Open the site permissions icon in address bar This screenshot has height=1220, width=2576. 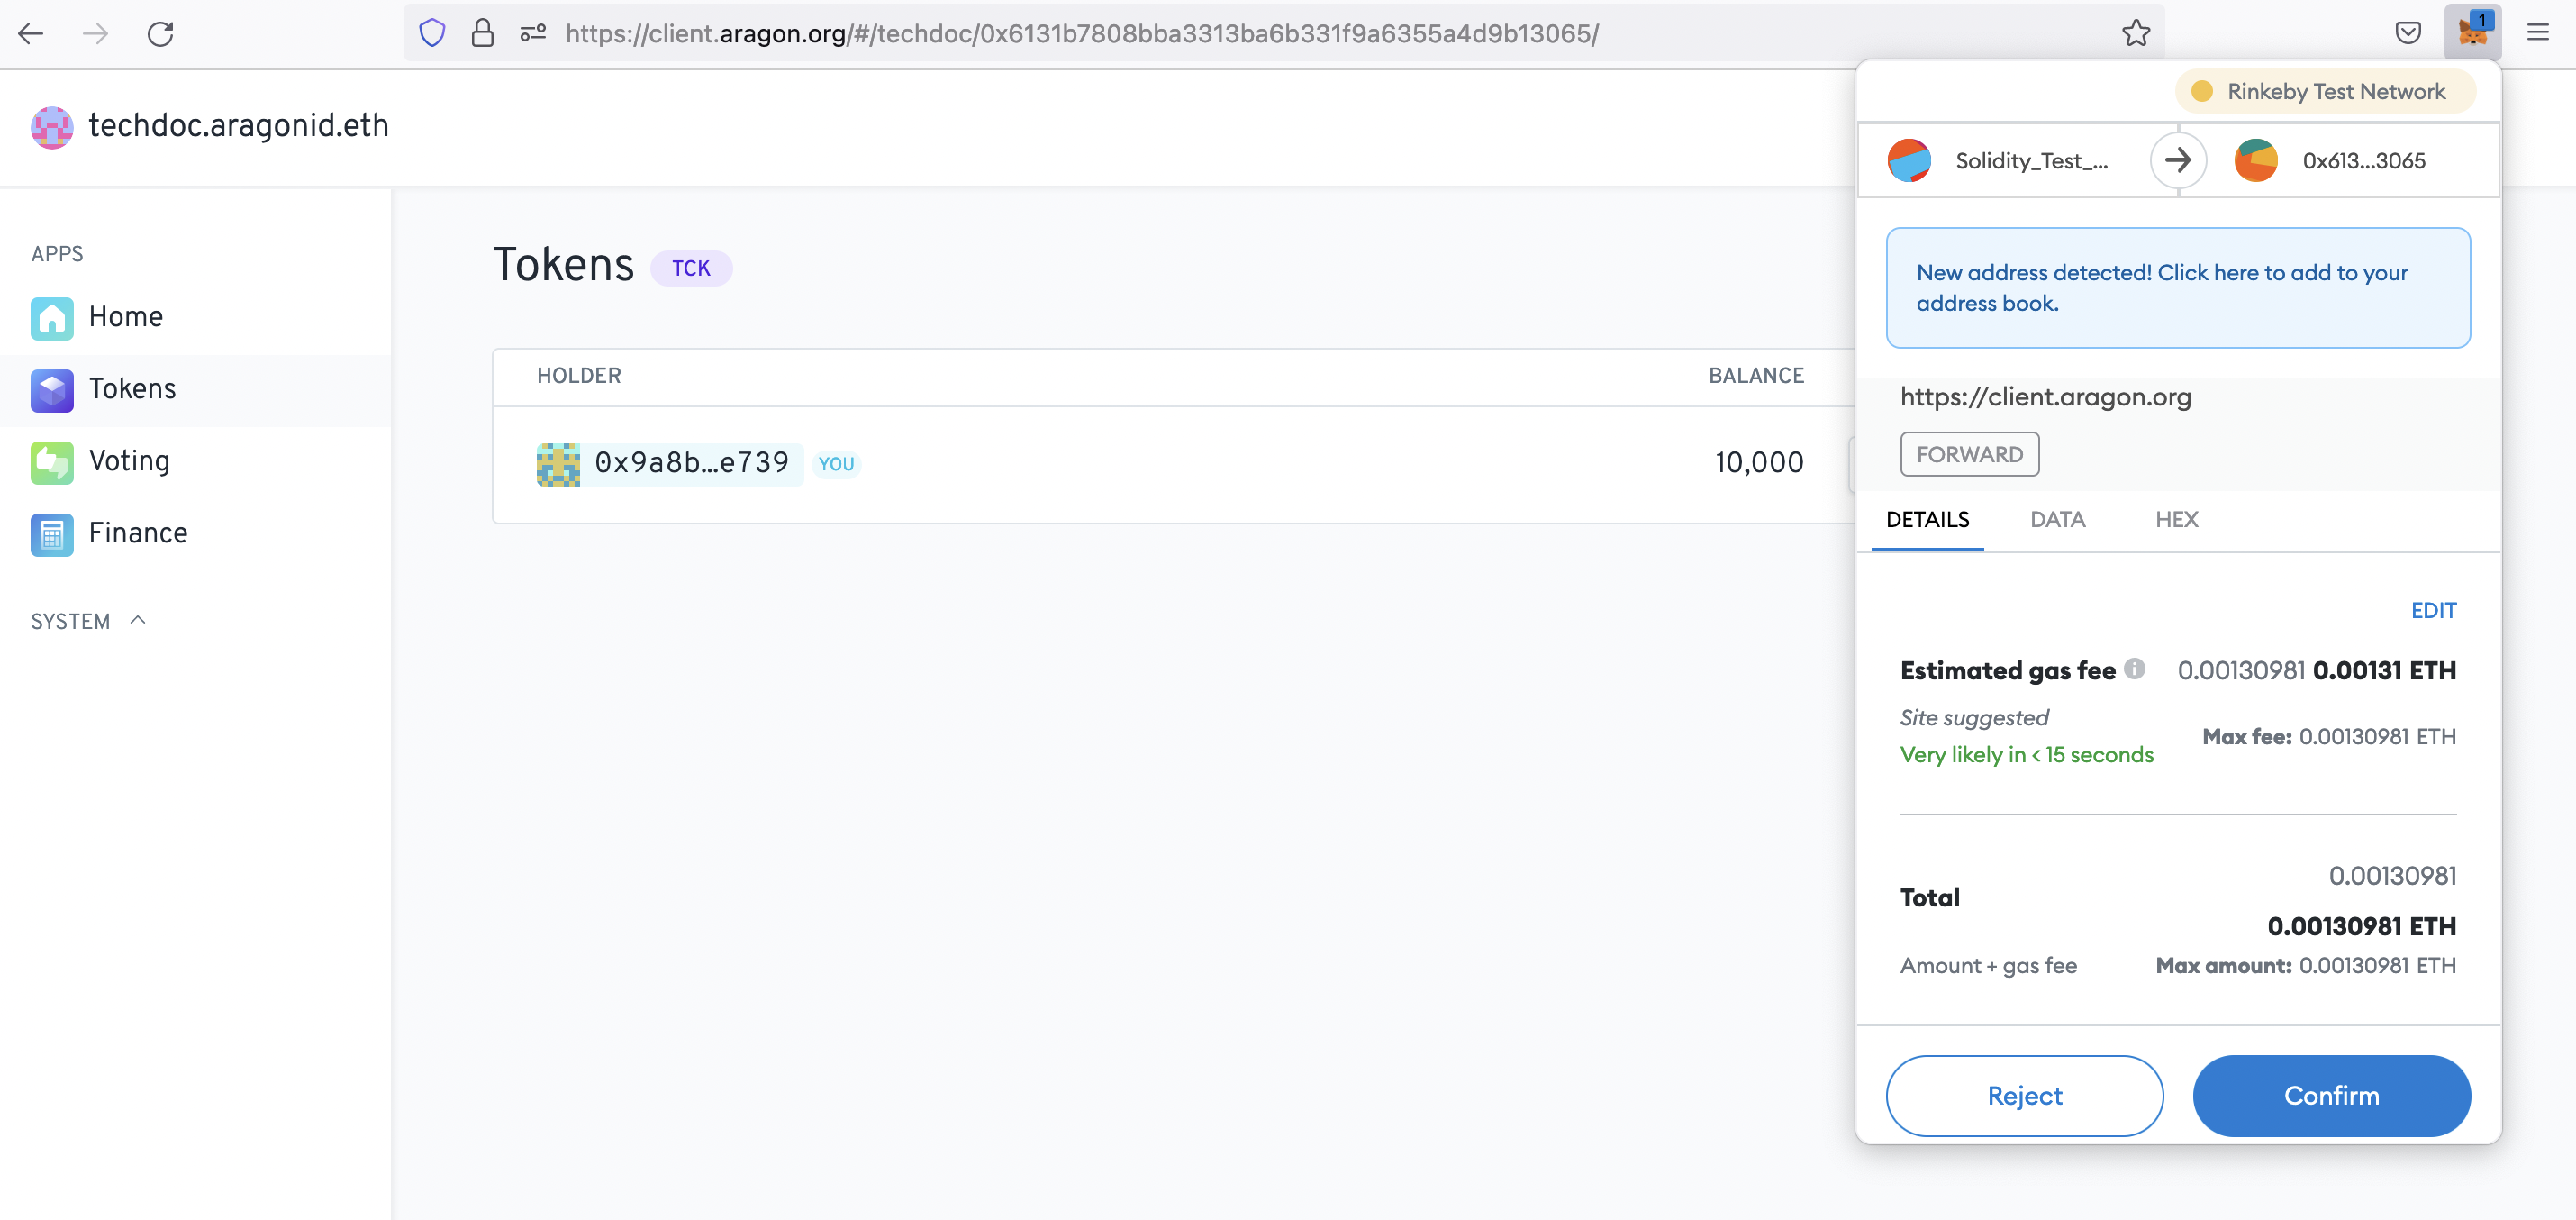click(533, 33)
